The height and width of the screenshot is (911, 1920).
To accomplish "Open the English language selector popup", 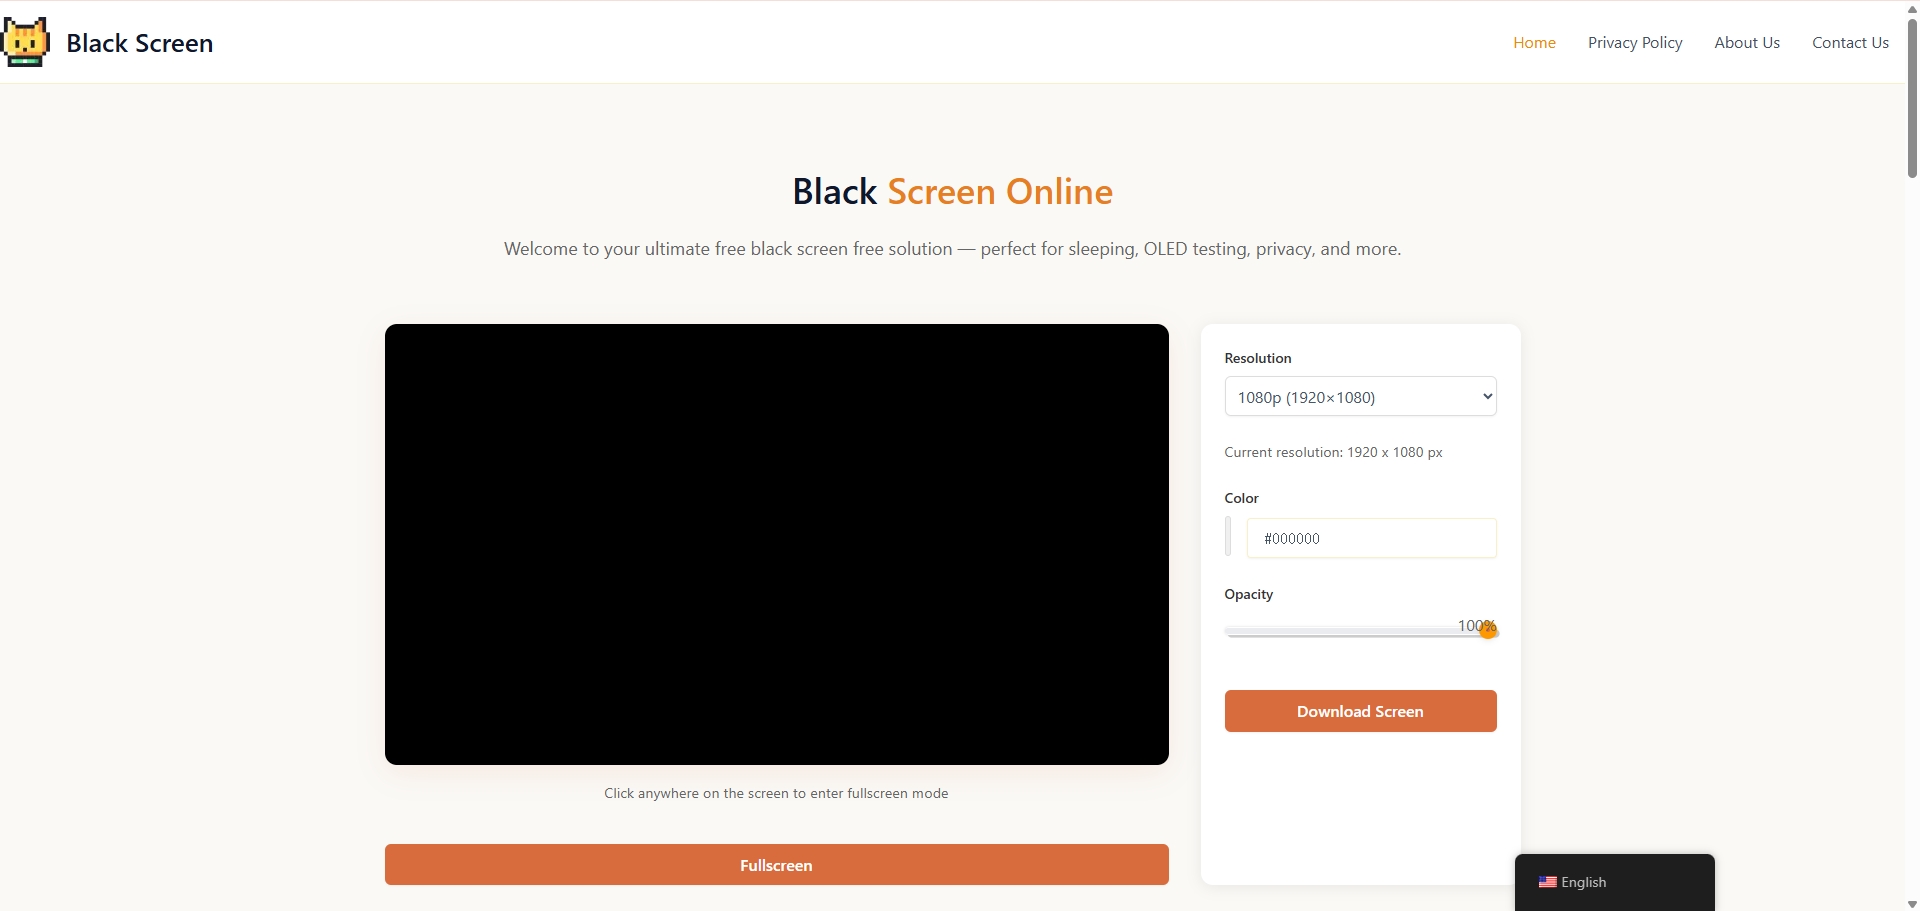I will tap(1585, 882).
